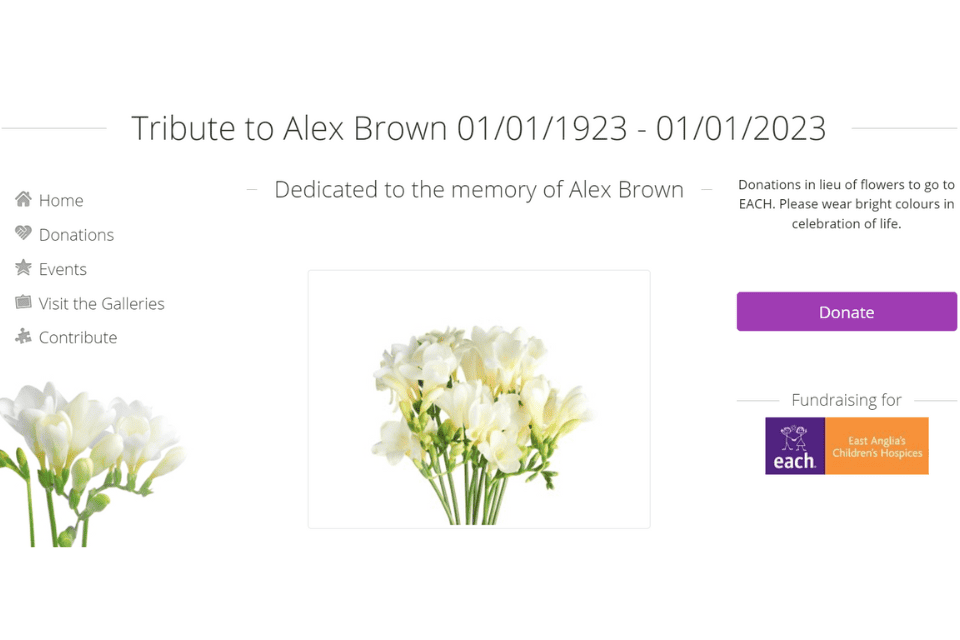Open the Contribute menu link
Viewport: 960px width, 640px height.
click(78, 337)
